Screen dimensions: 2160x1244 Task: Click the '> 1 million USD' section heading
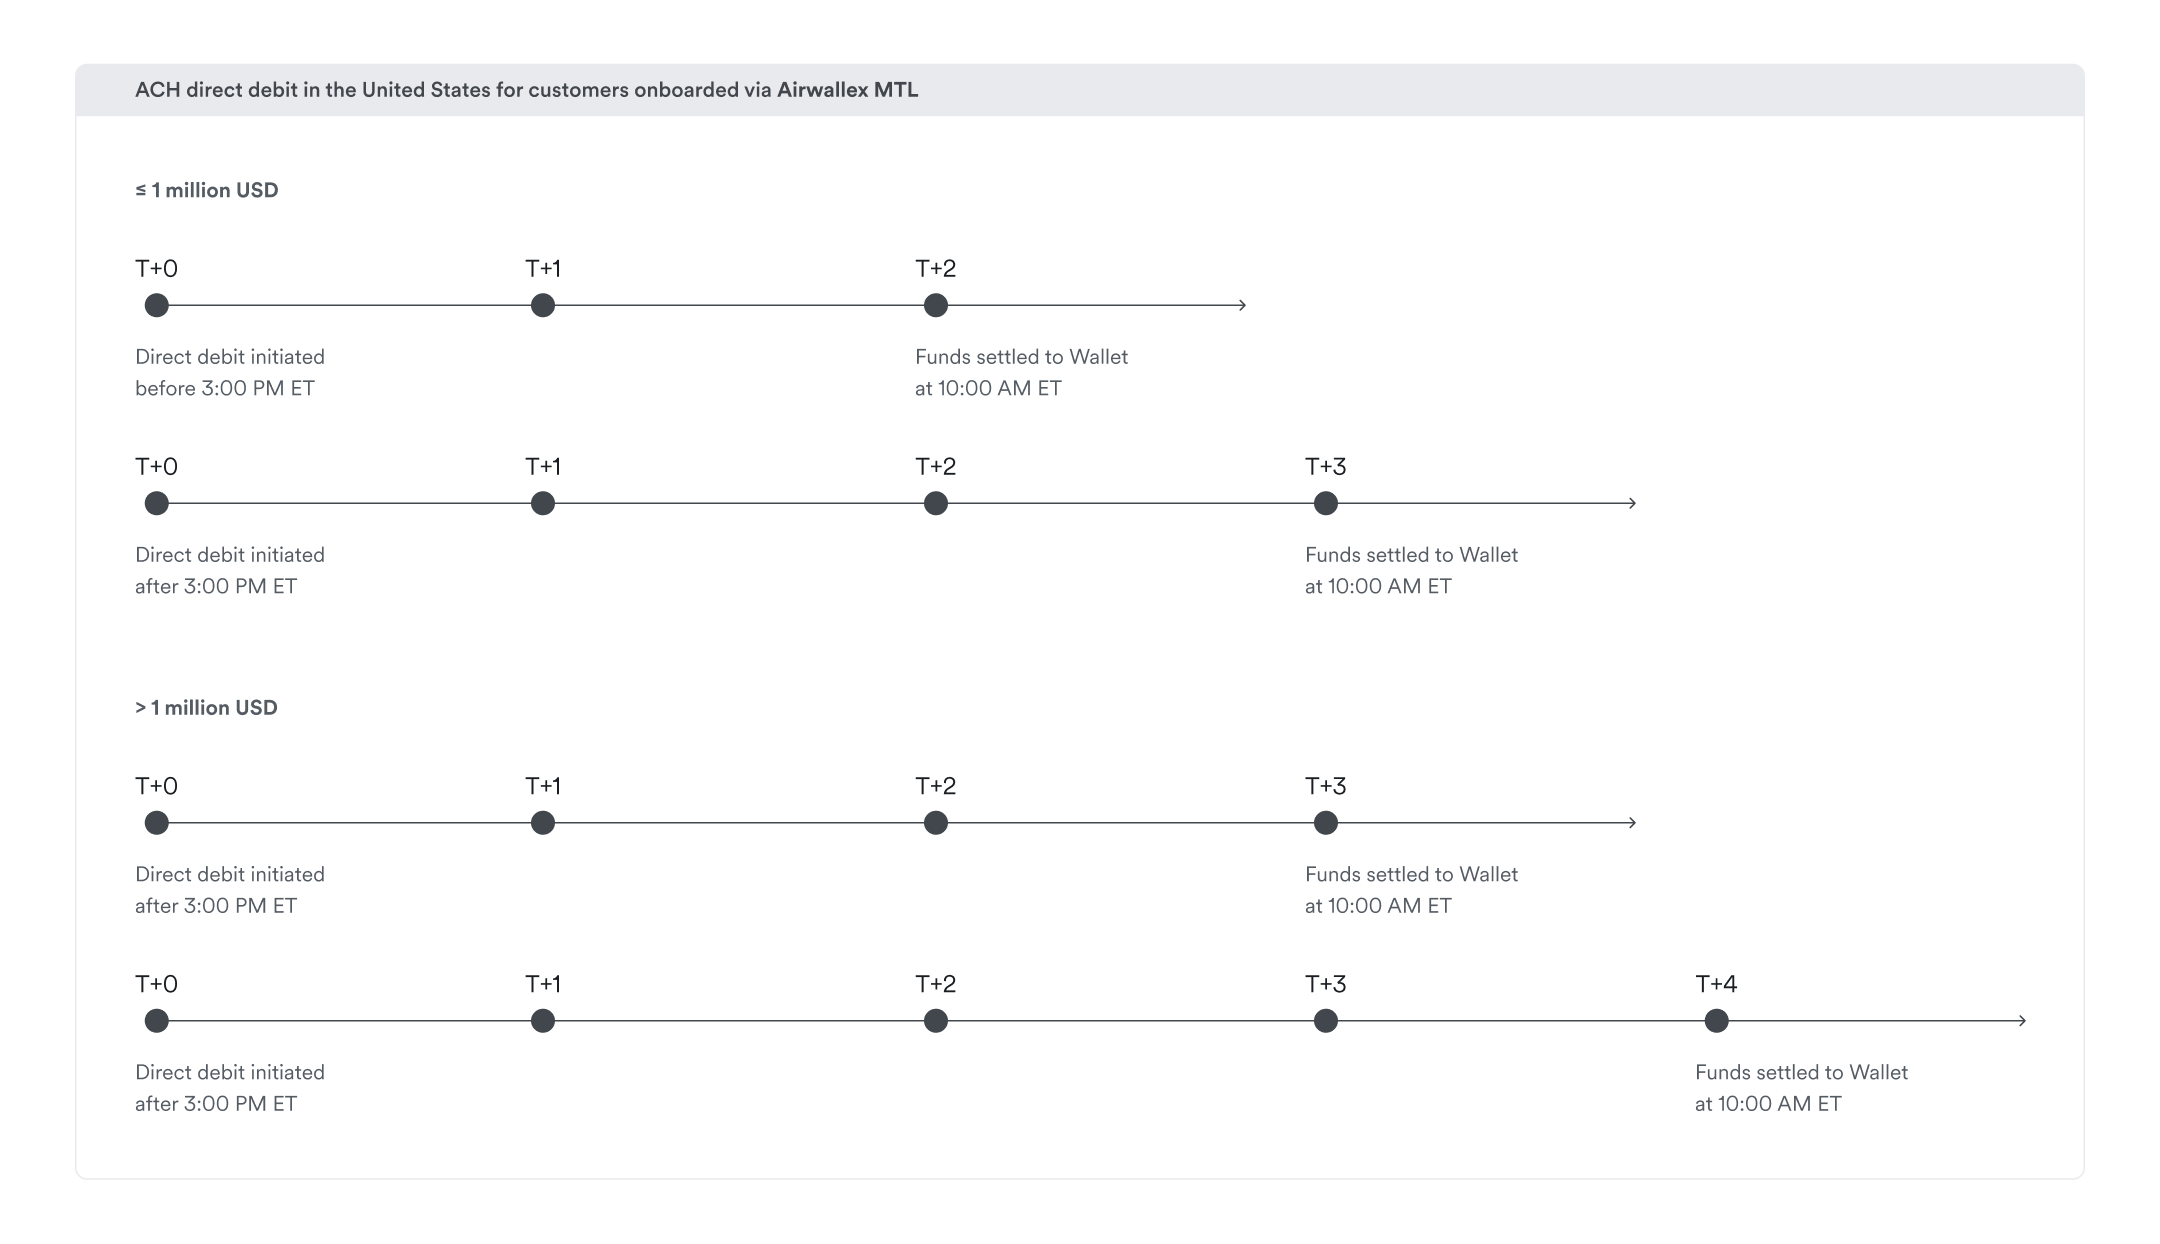[206, 708]
